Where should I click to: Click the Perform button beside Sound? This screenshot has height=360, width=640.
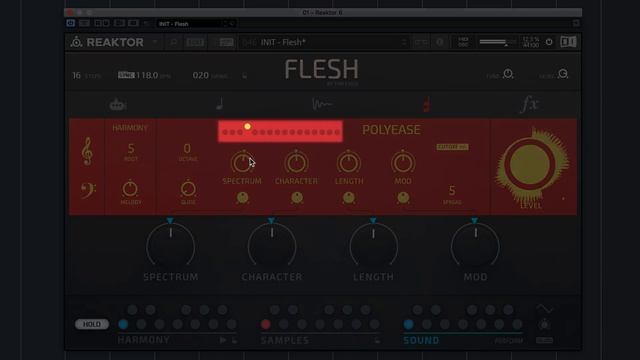(509, 340)
